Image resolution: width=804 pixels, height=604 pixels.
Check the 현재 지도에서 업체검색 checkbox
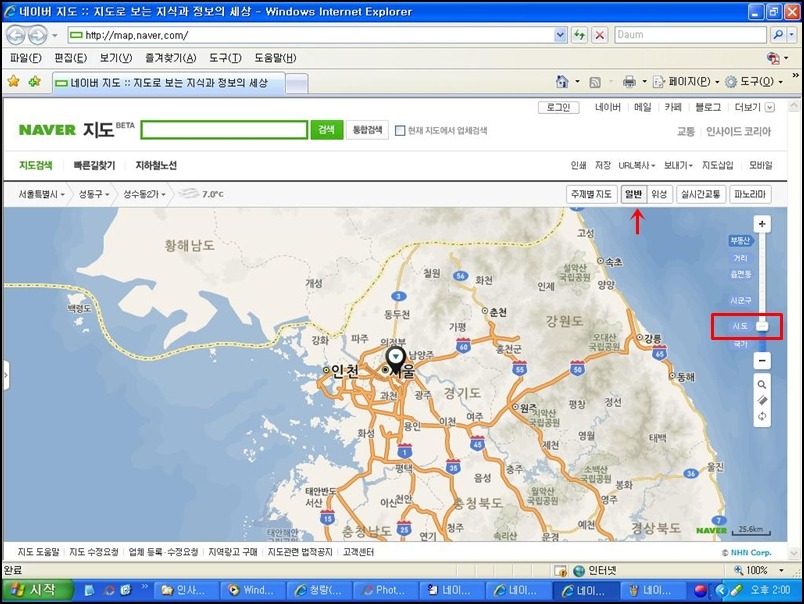point(400,131)
